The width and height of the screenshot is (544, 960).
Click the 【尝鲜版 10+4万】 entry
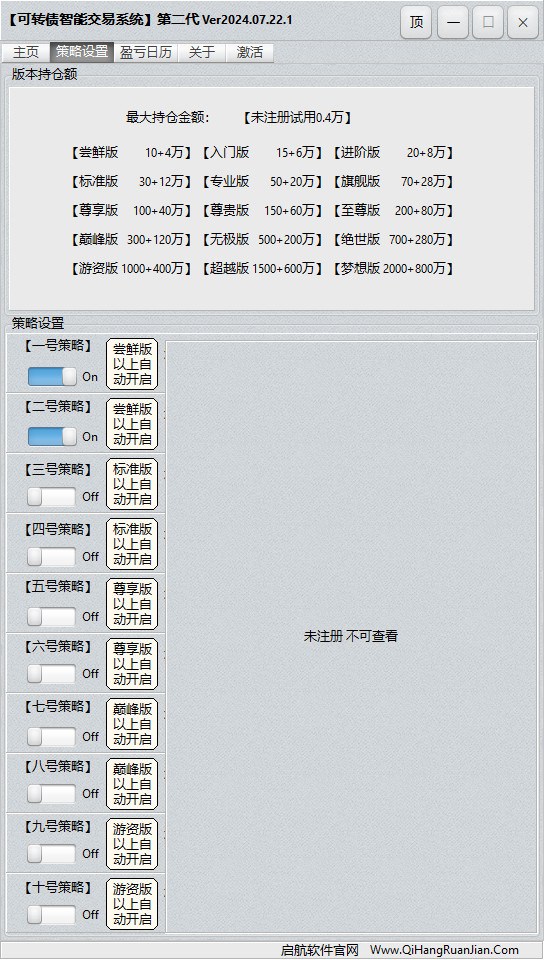pyautogui.click(x=130, y=152)
